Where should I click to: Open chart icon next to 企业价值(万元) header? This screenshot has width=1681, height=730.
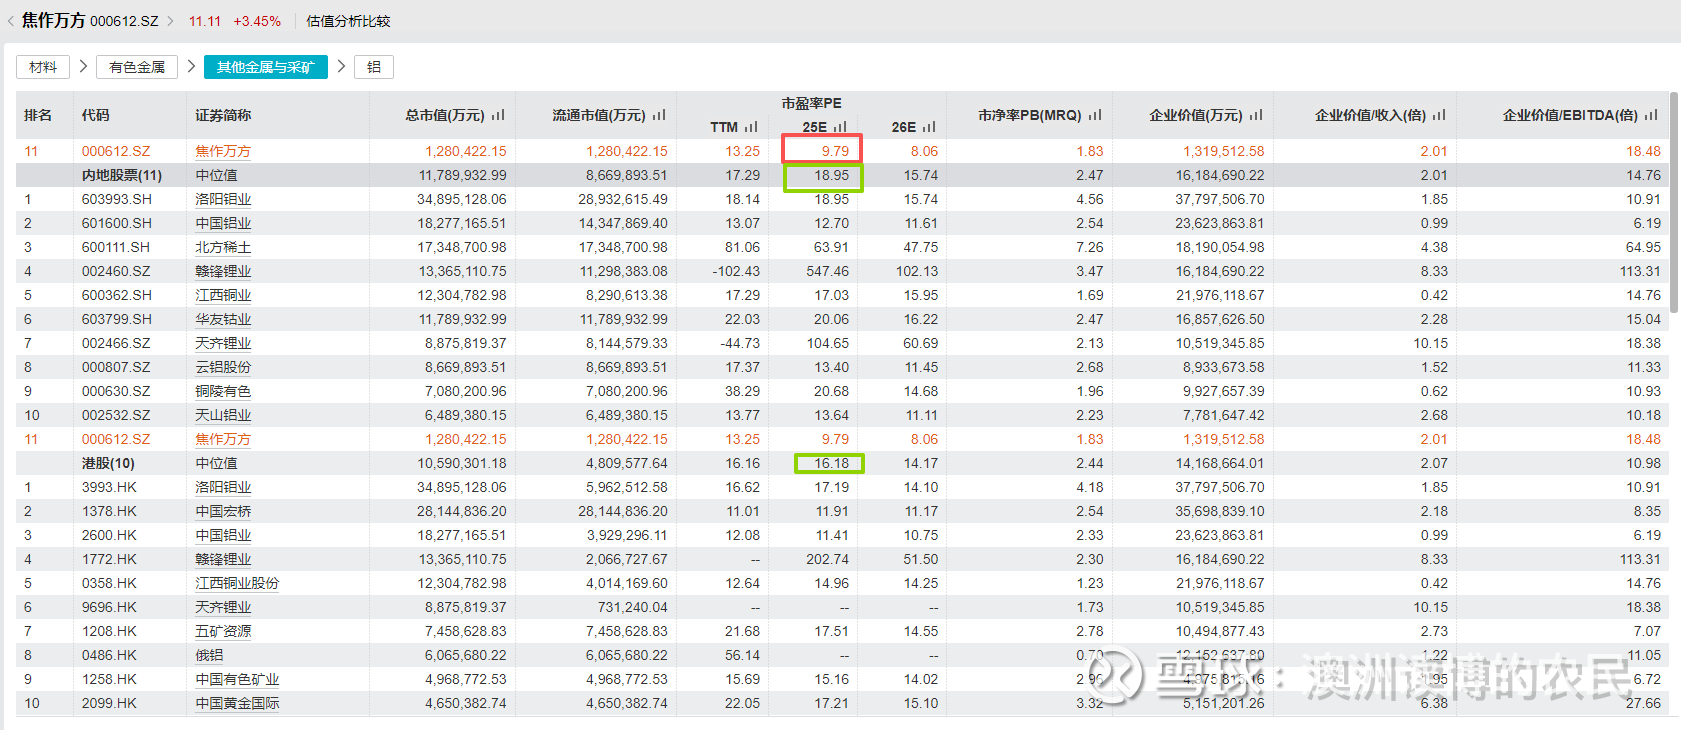pos(1256,115)
